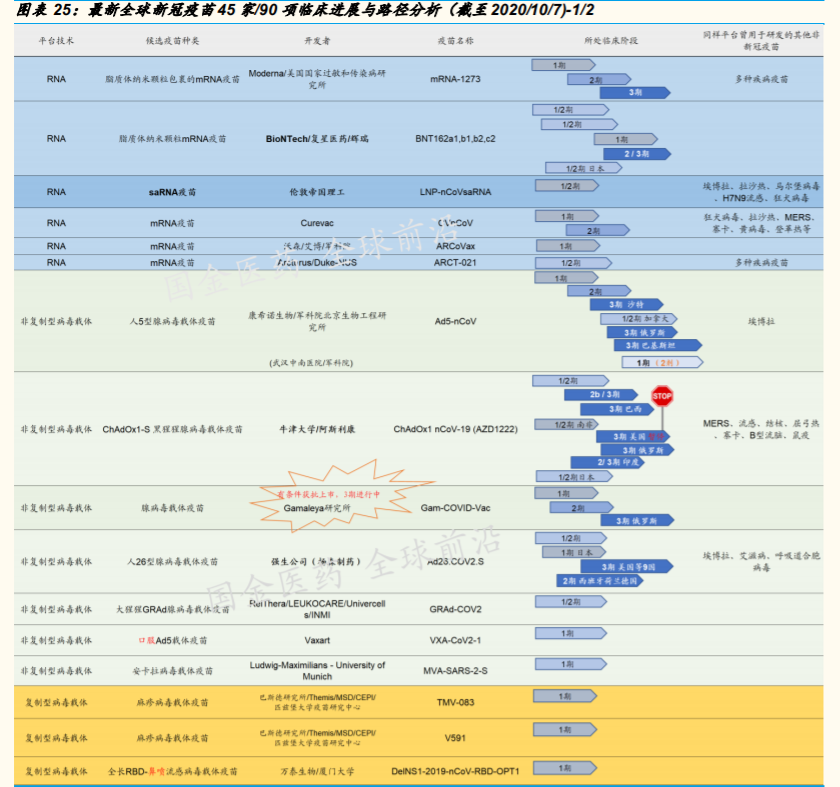The height and width of the screenshot is (787, 840).
Task: Click the 1/2期 南非 phase arrow
Action: [x=566, y=424]
